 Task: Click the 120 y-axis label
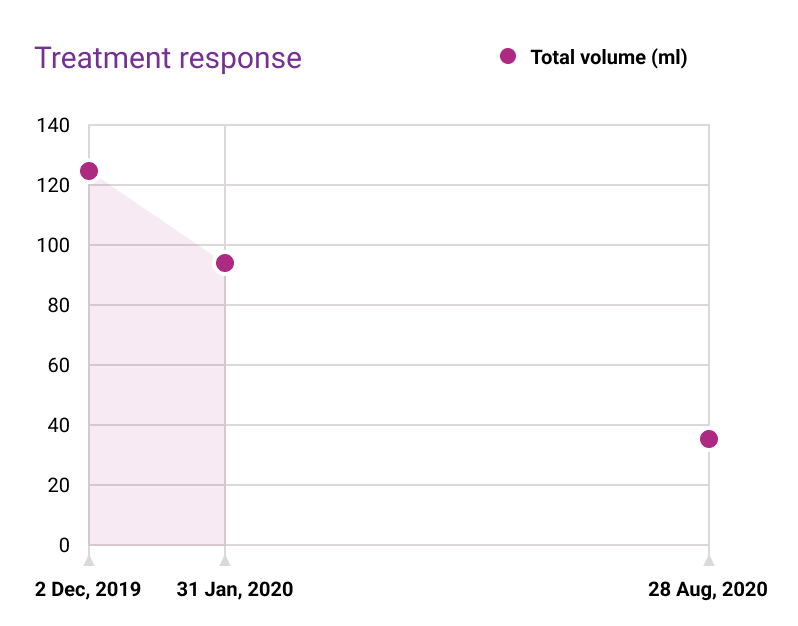[x=54, y=186]
